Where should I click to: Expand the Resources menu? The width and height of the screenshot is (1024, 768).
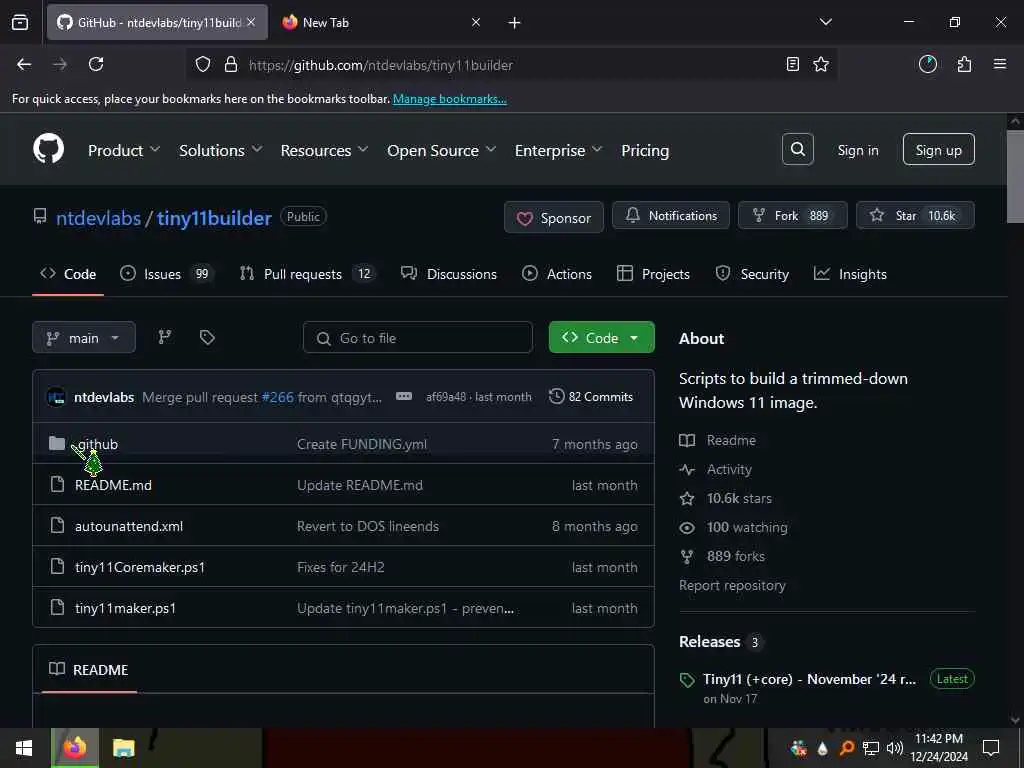pyautogui.click(x=324, y=150)
